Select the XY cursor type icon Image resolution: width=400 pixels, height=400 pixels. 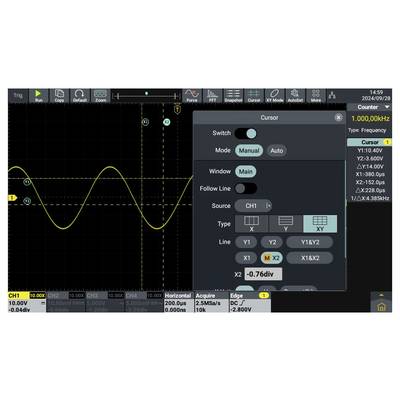coord(320,223)
